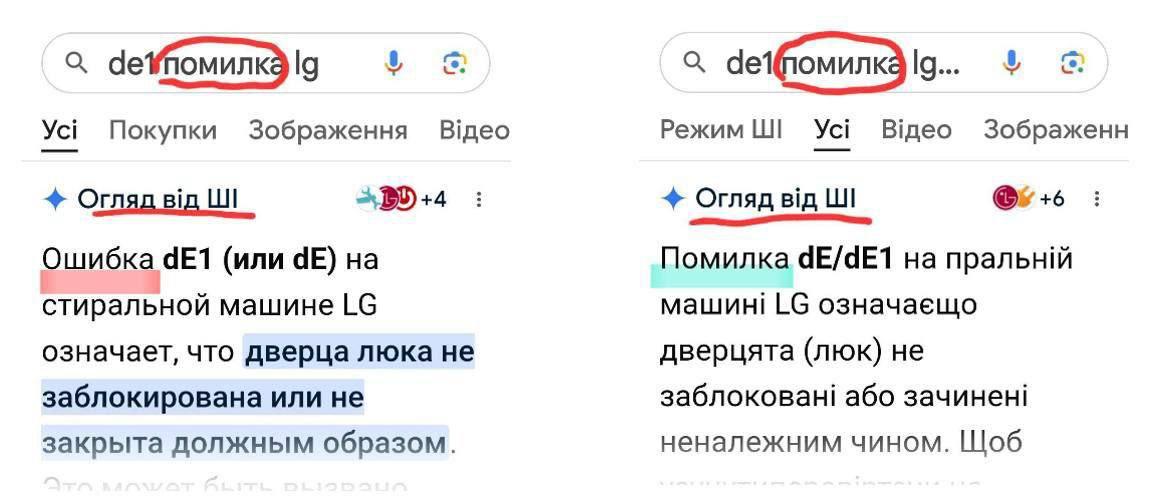Viewport: 1161px width, 496px height.
Task: Switch to the Покупки tab
Action: point(162,130)
